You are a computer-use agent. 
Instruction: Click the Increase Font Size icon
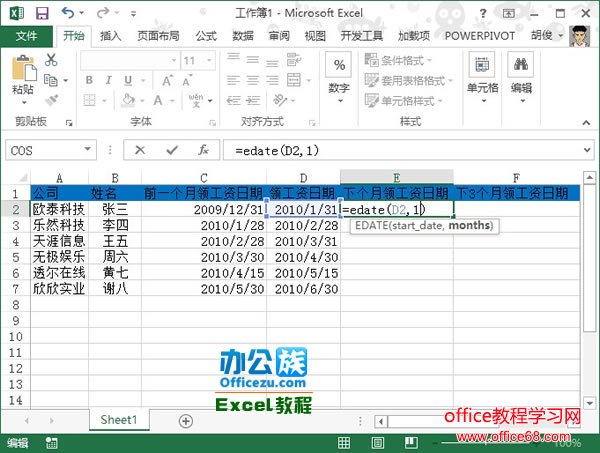(168, 80)
